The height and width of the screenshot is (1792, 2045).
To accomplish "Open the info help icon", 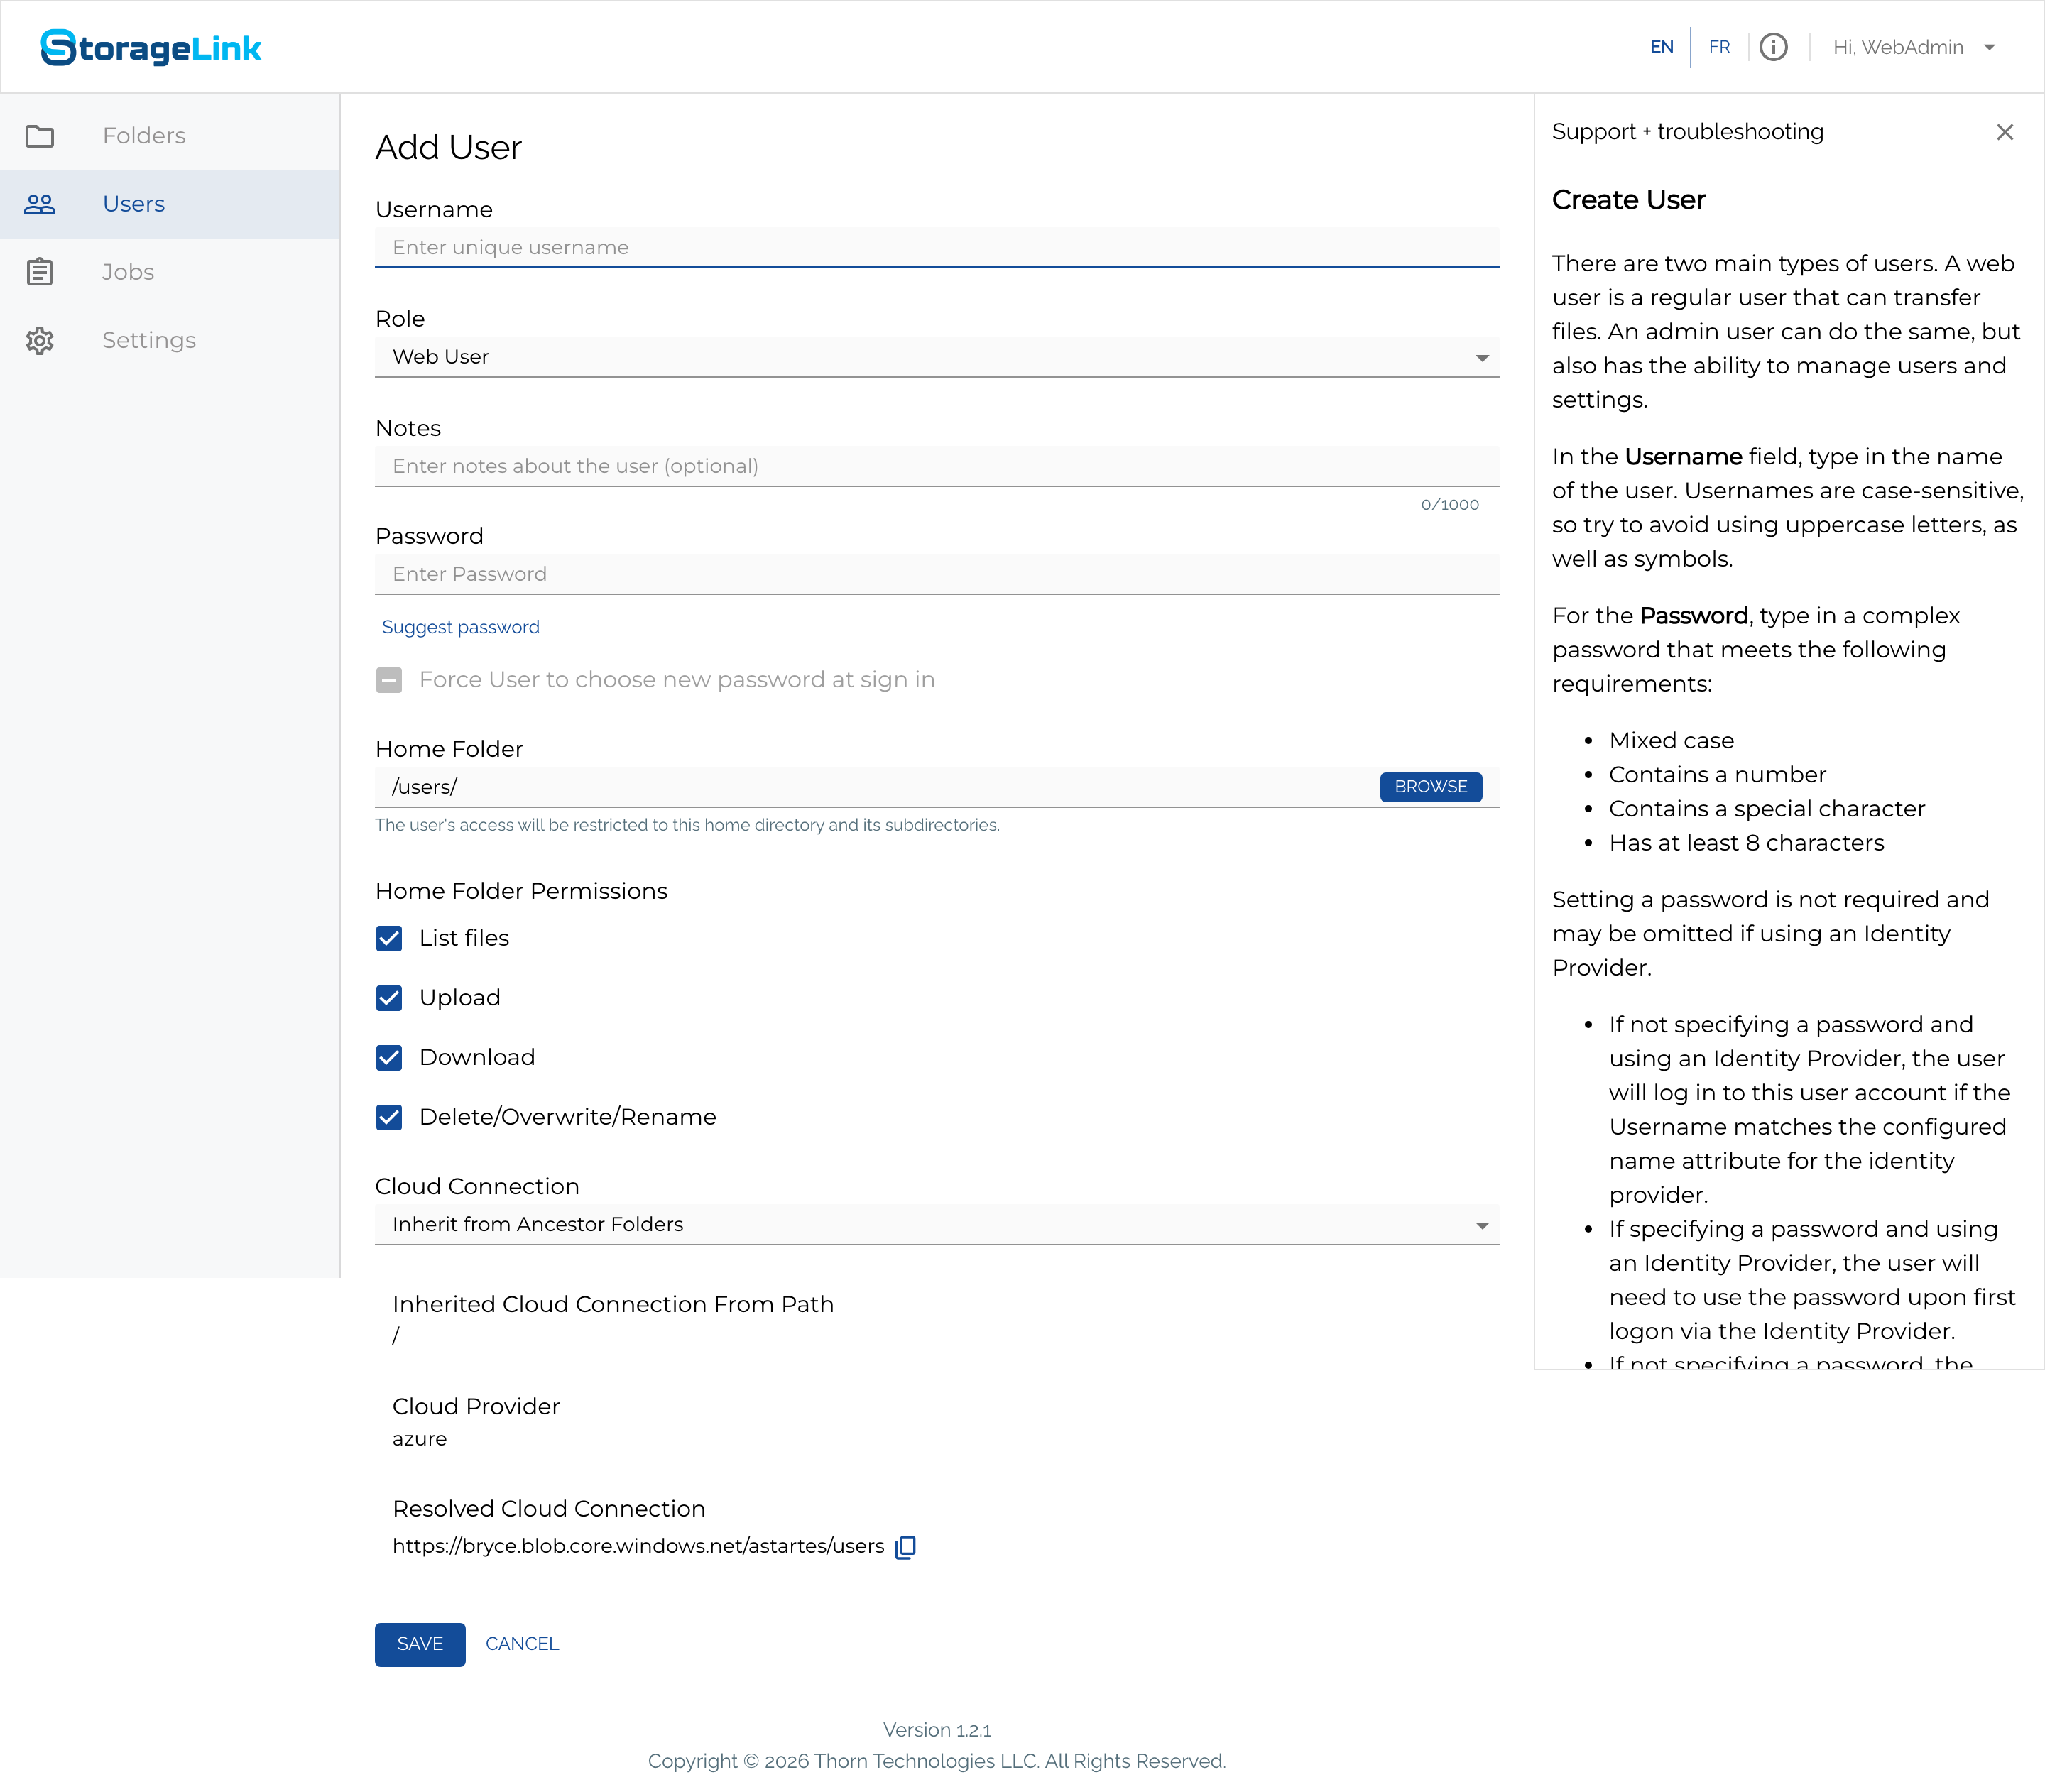I will click(1773, 47).
